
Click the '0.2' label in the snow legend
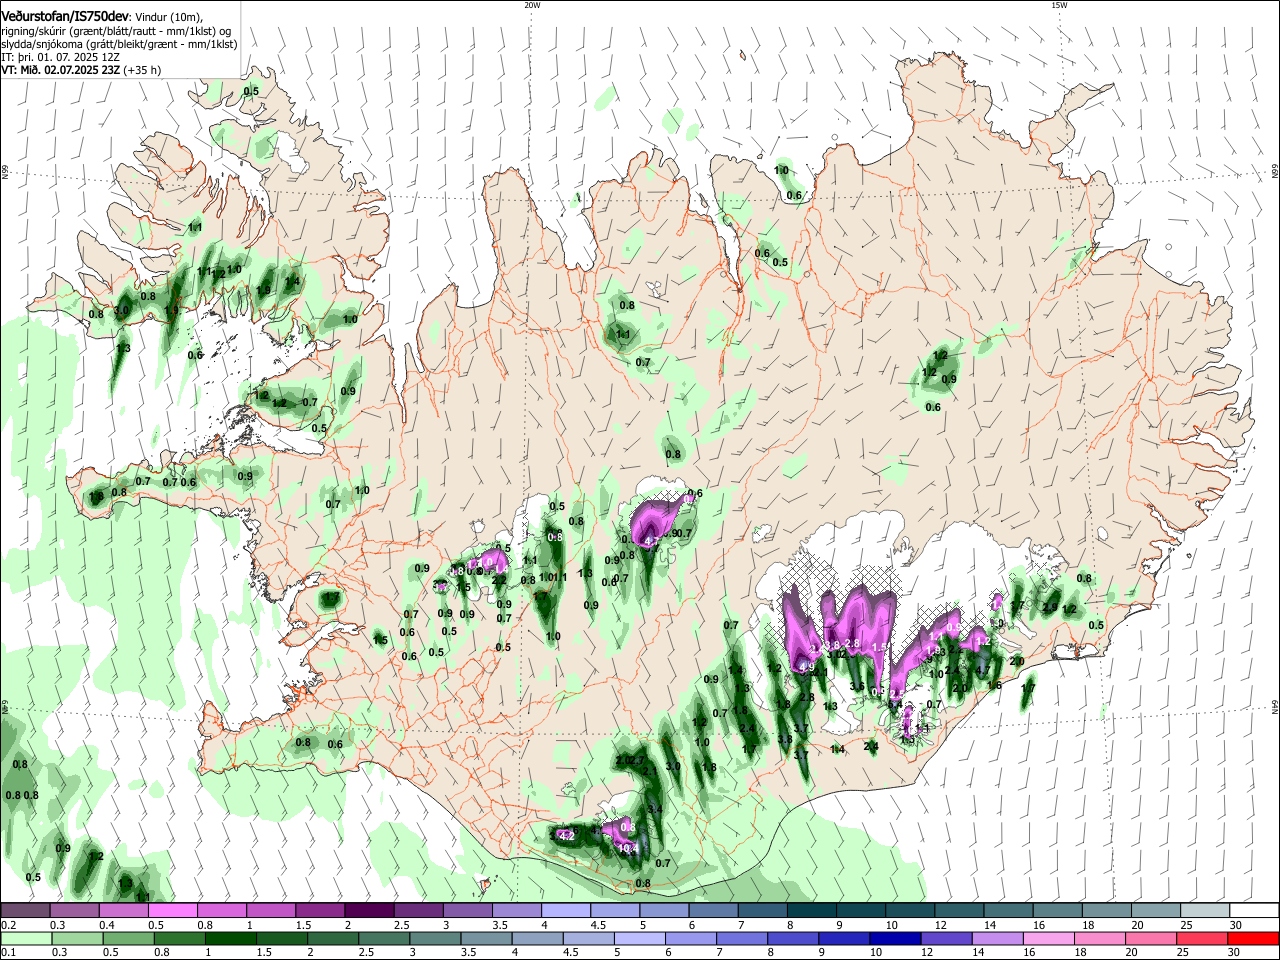tap(8, 925)
